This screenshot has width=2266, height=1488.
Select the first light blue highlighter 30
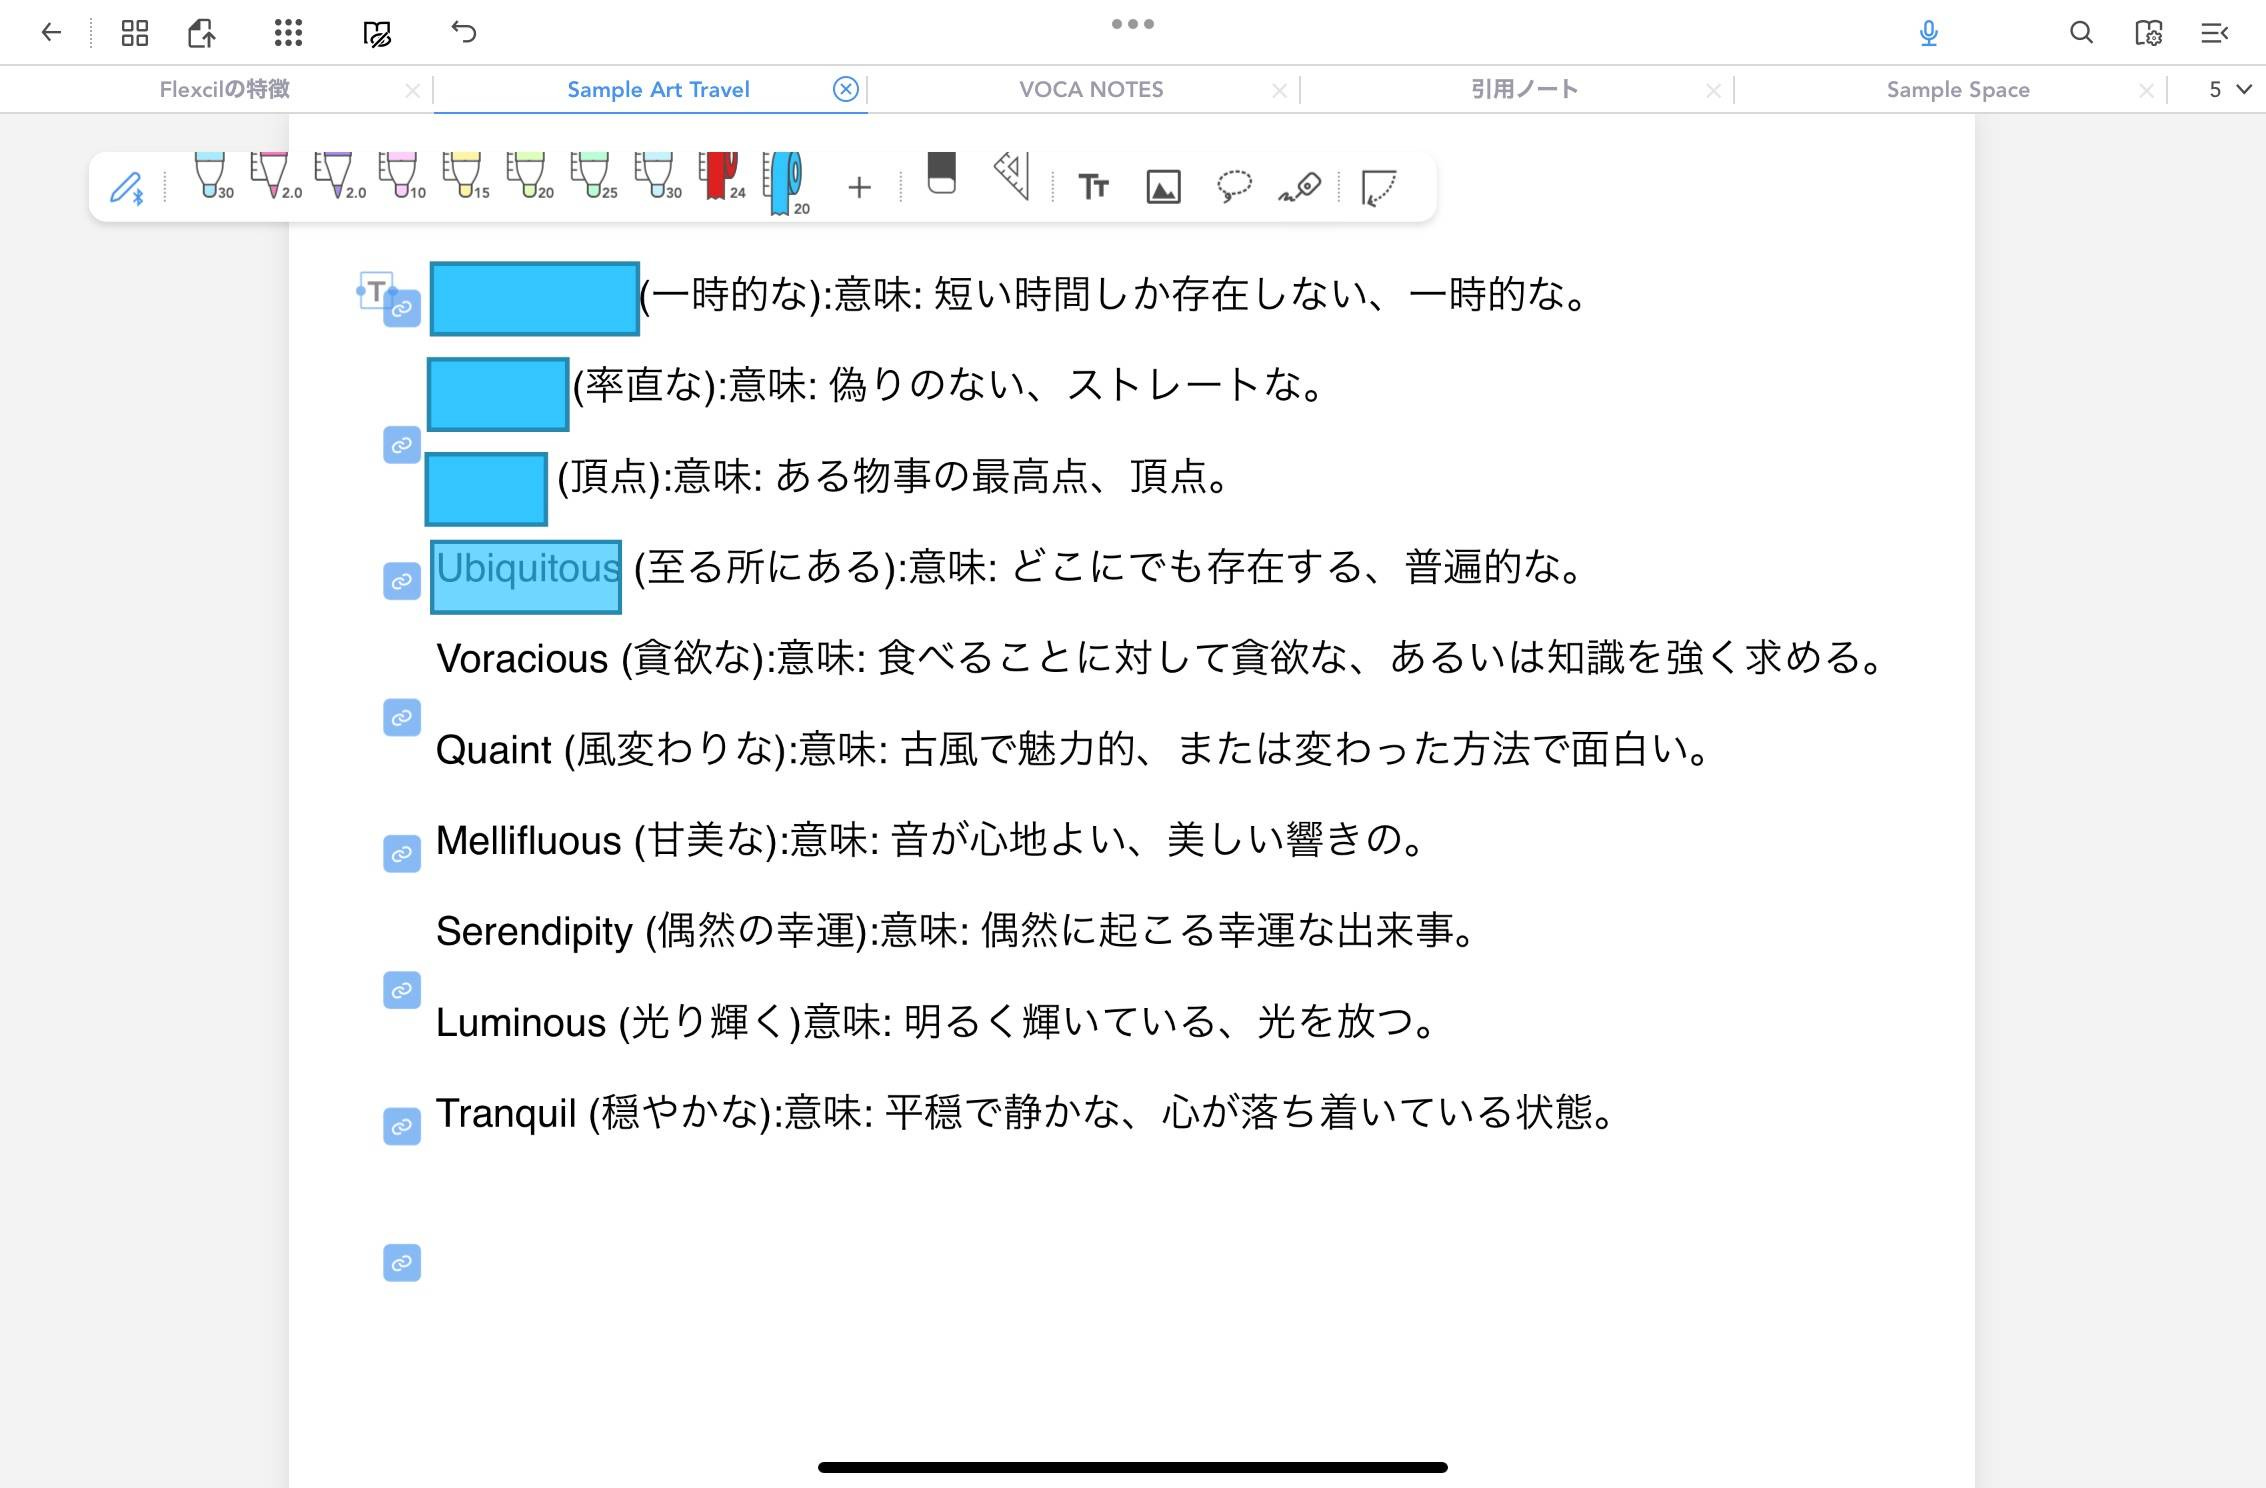[211, 176]
